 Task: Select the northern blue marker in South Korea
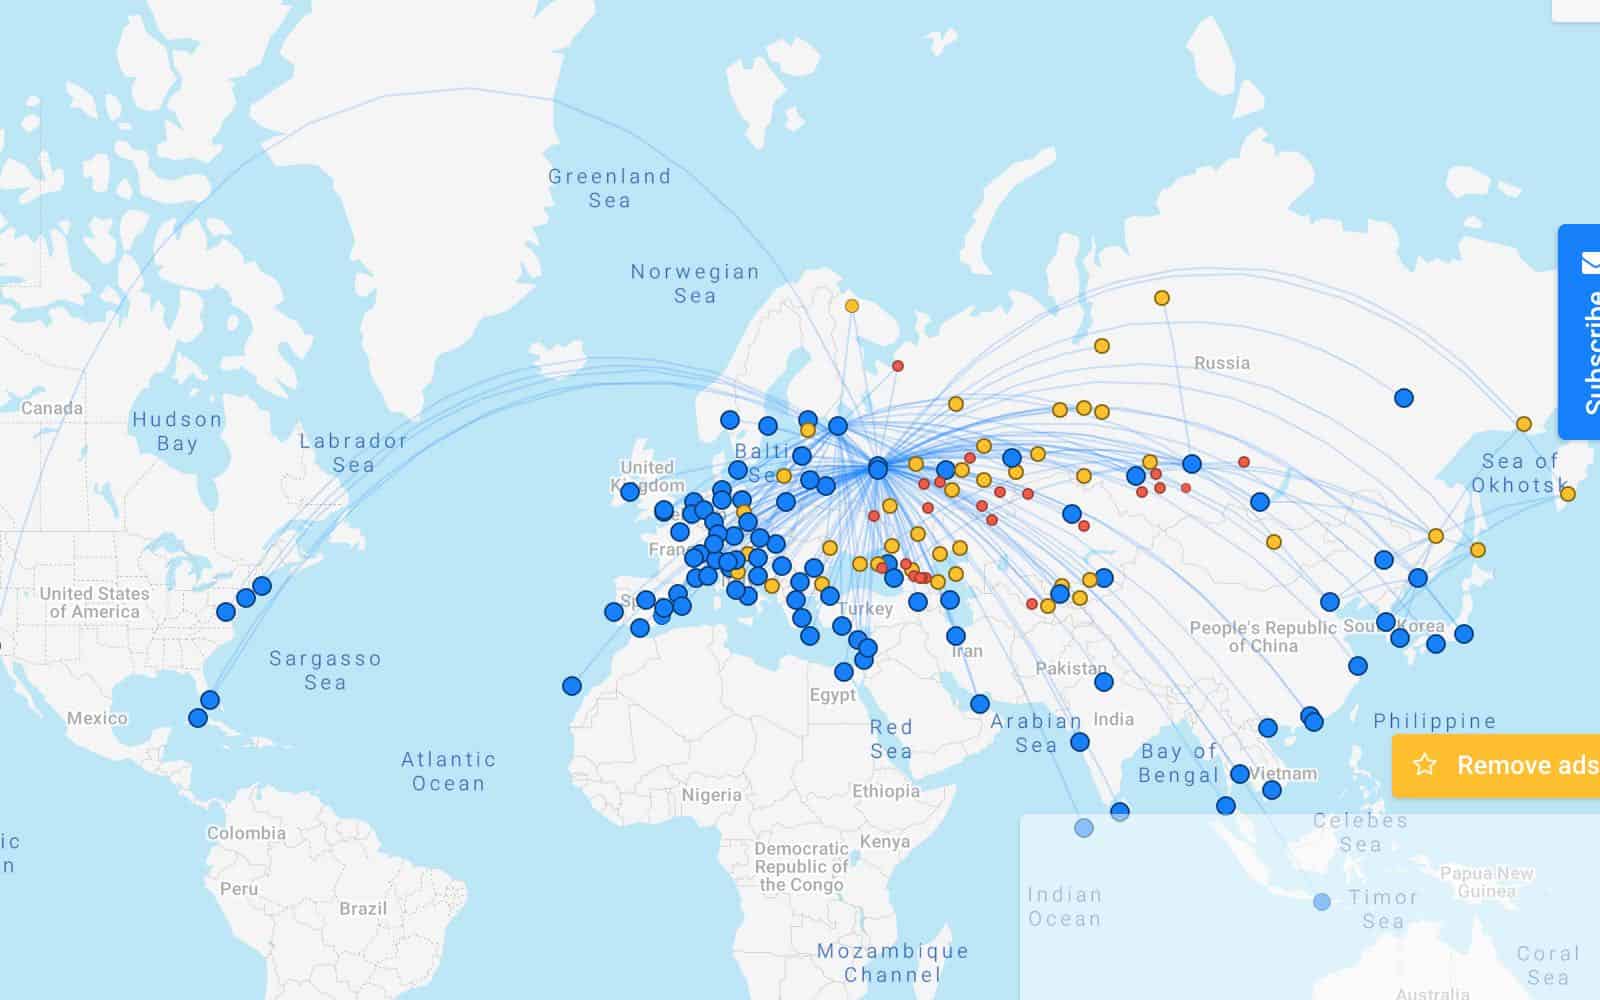coord(1386,622)
